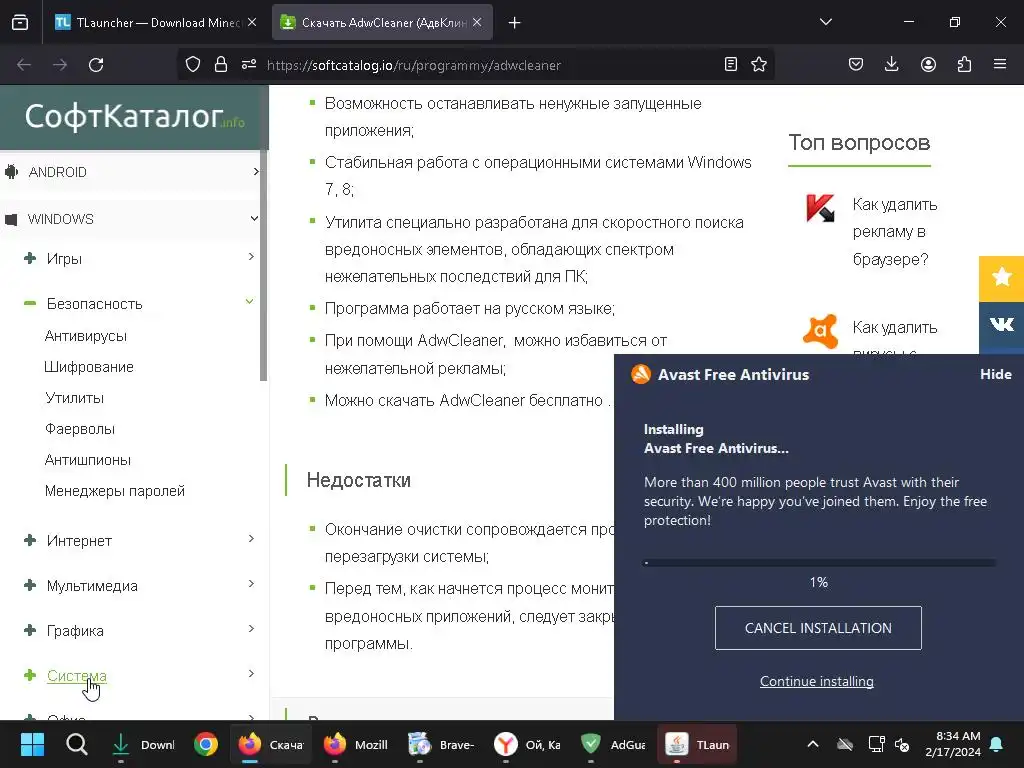Go back to the previous page
This screenshot has width=1024, height=768.
(x=24, y=65)
